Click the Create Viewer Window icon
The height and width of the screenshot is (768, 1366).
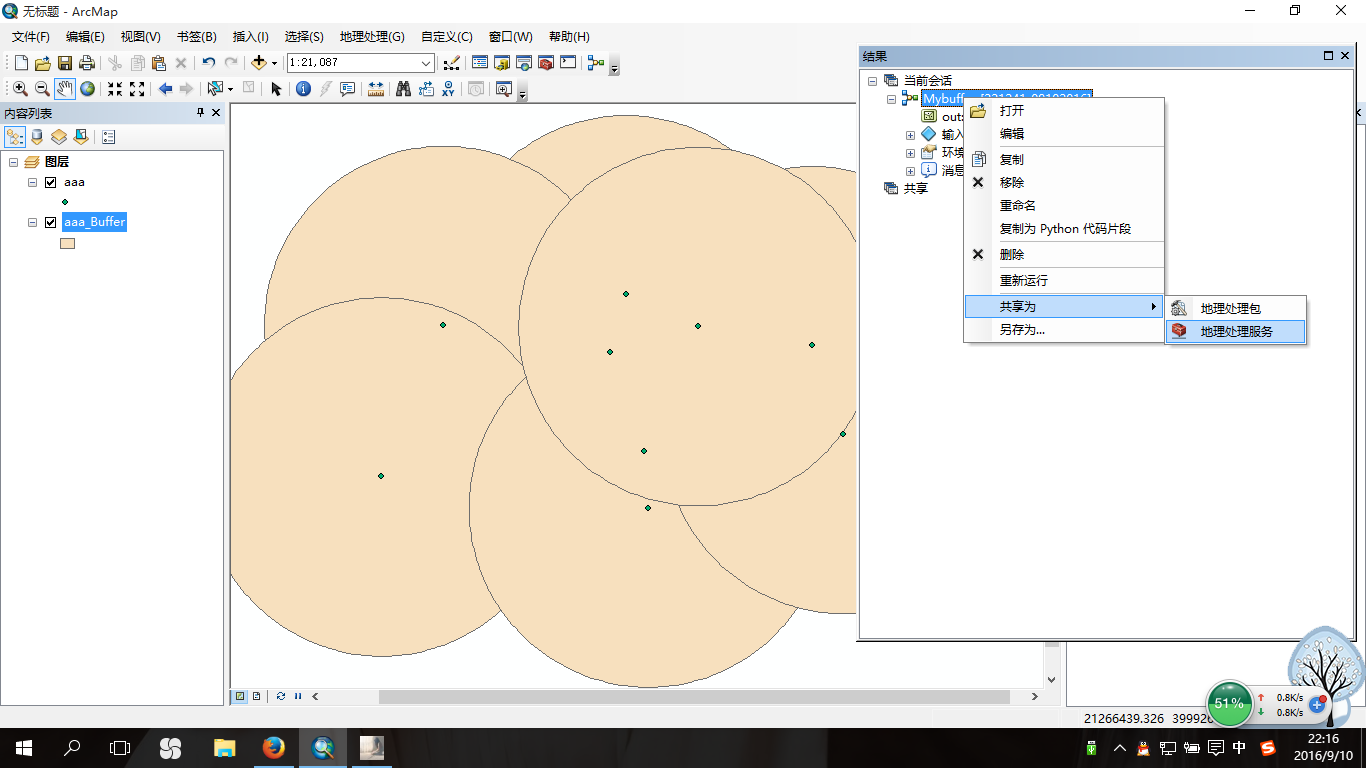pos(503,89)
